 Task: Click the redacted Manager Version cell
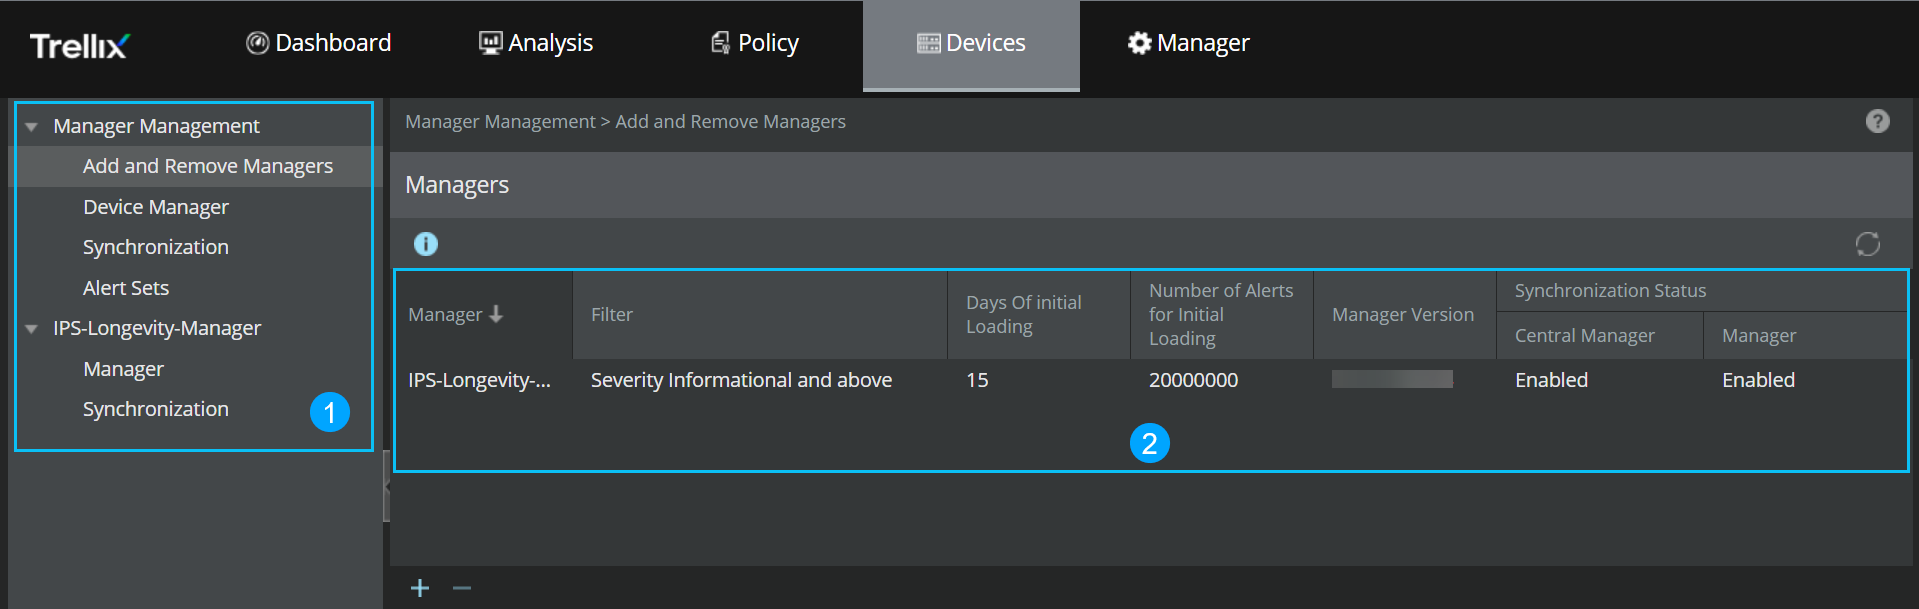(x=1392, y=379)
